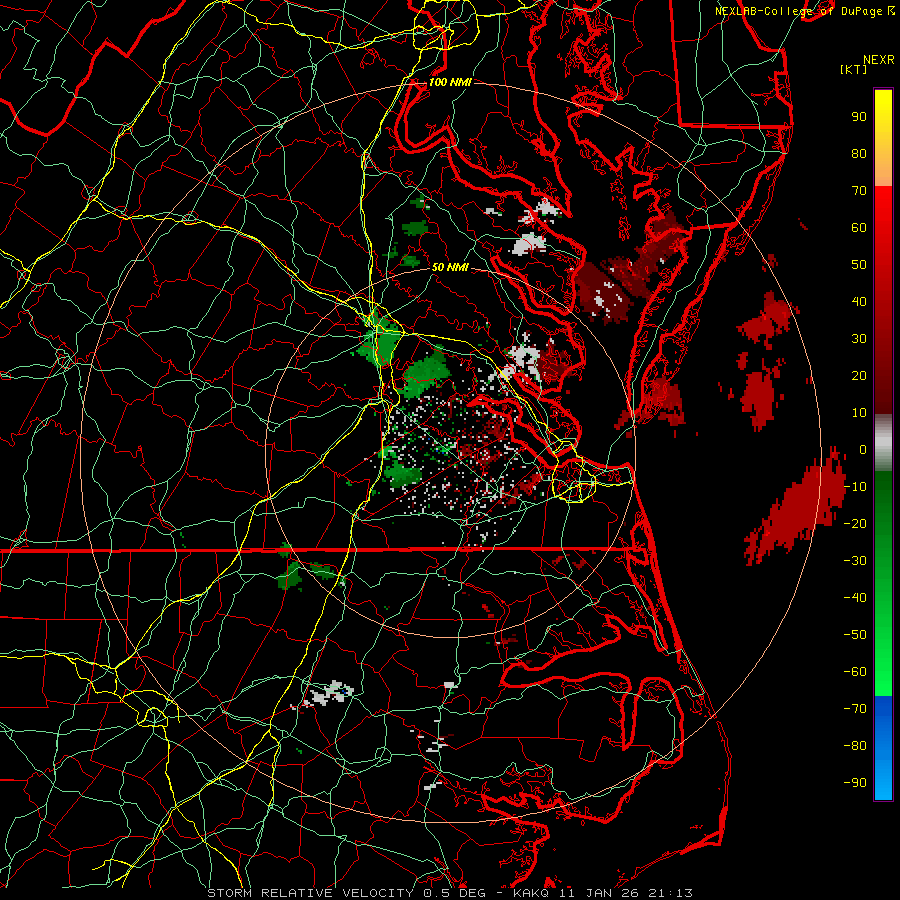900x900 pixels.
Task: Select the -10 knot scale label
Action: pyautogui.click(x=855, y=487)
